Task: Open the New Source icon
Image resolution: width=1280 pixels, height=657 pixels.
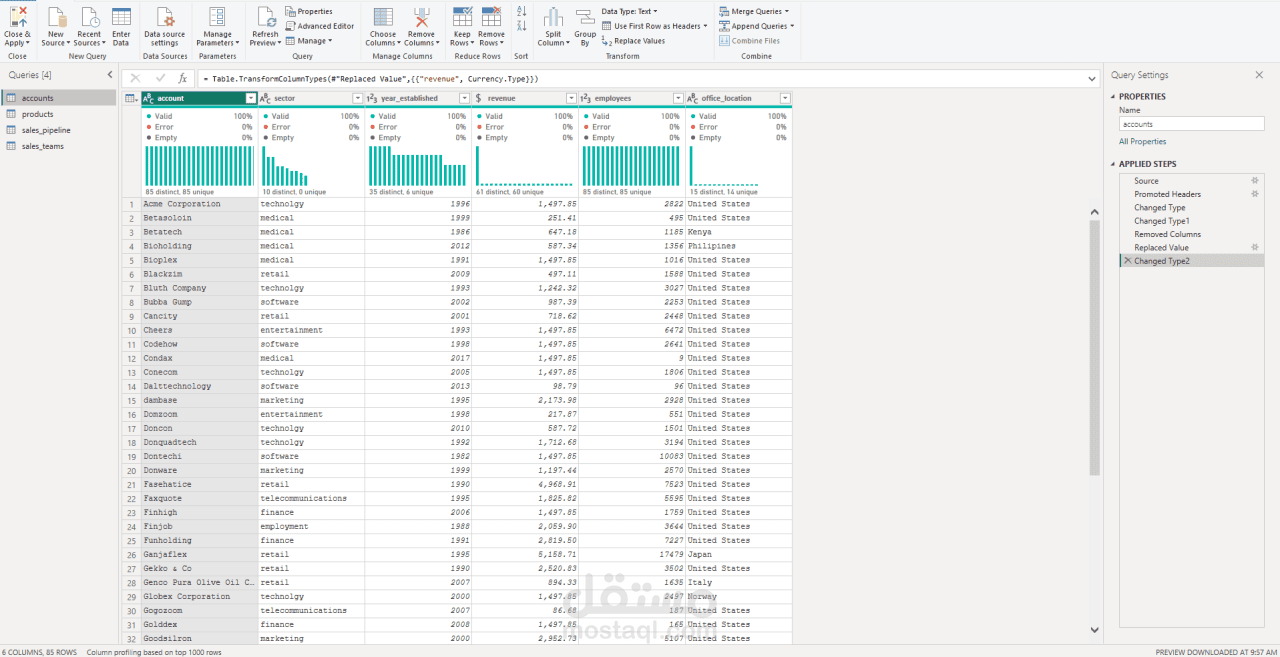Action: tap(56, 17)
